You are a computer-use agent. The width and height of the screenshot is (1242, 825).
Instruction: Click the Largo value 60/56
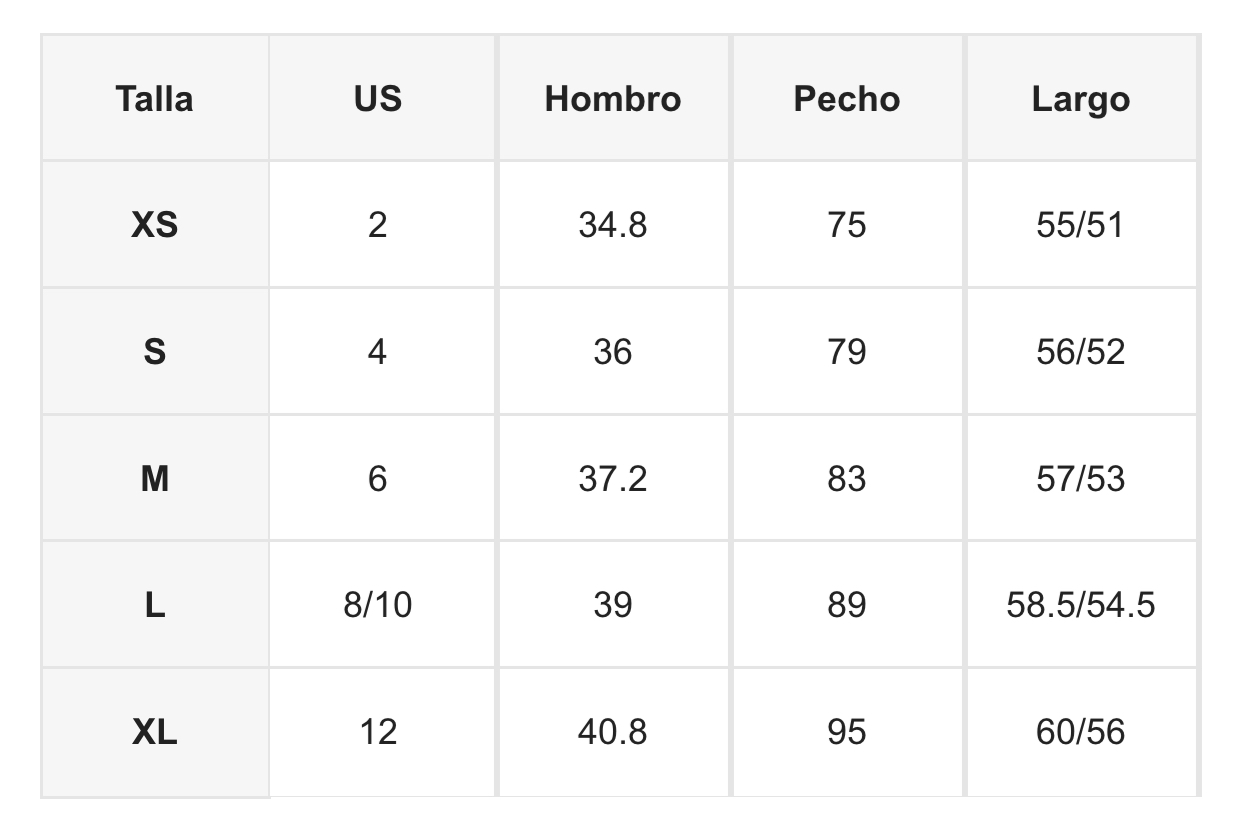[x=1080, y=732]
